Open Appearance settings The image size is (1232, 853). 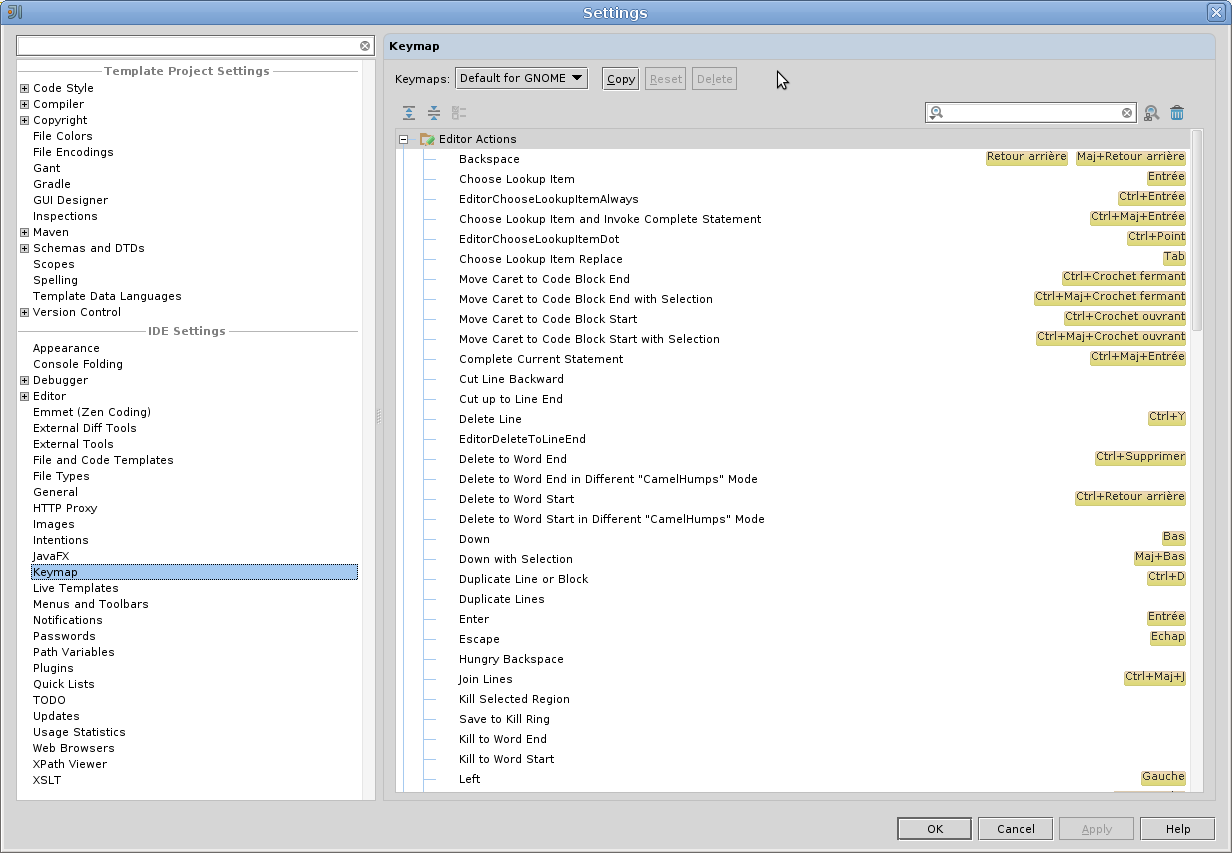click(66, 348)
